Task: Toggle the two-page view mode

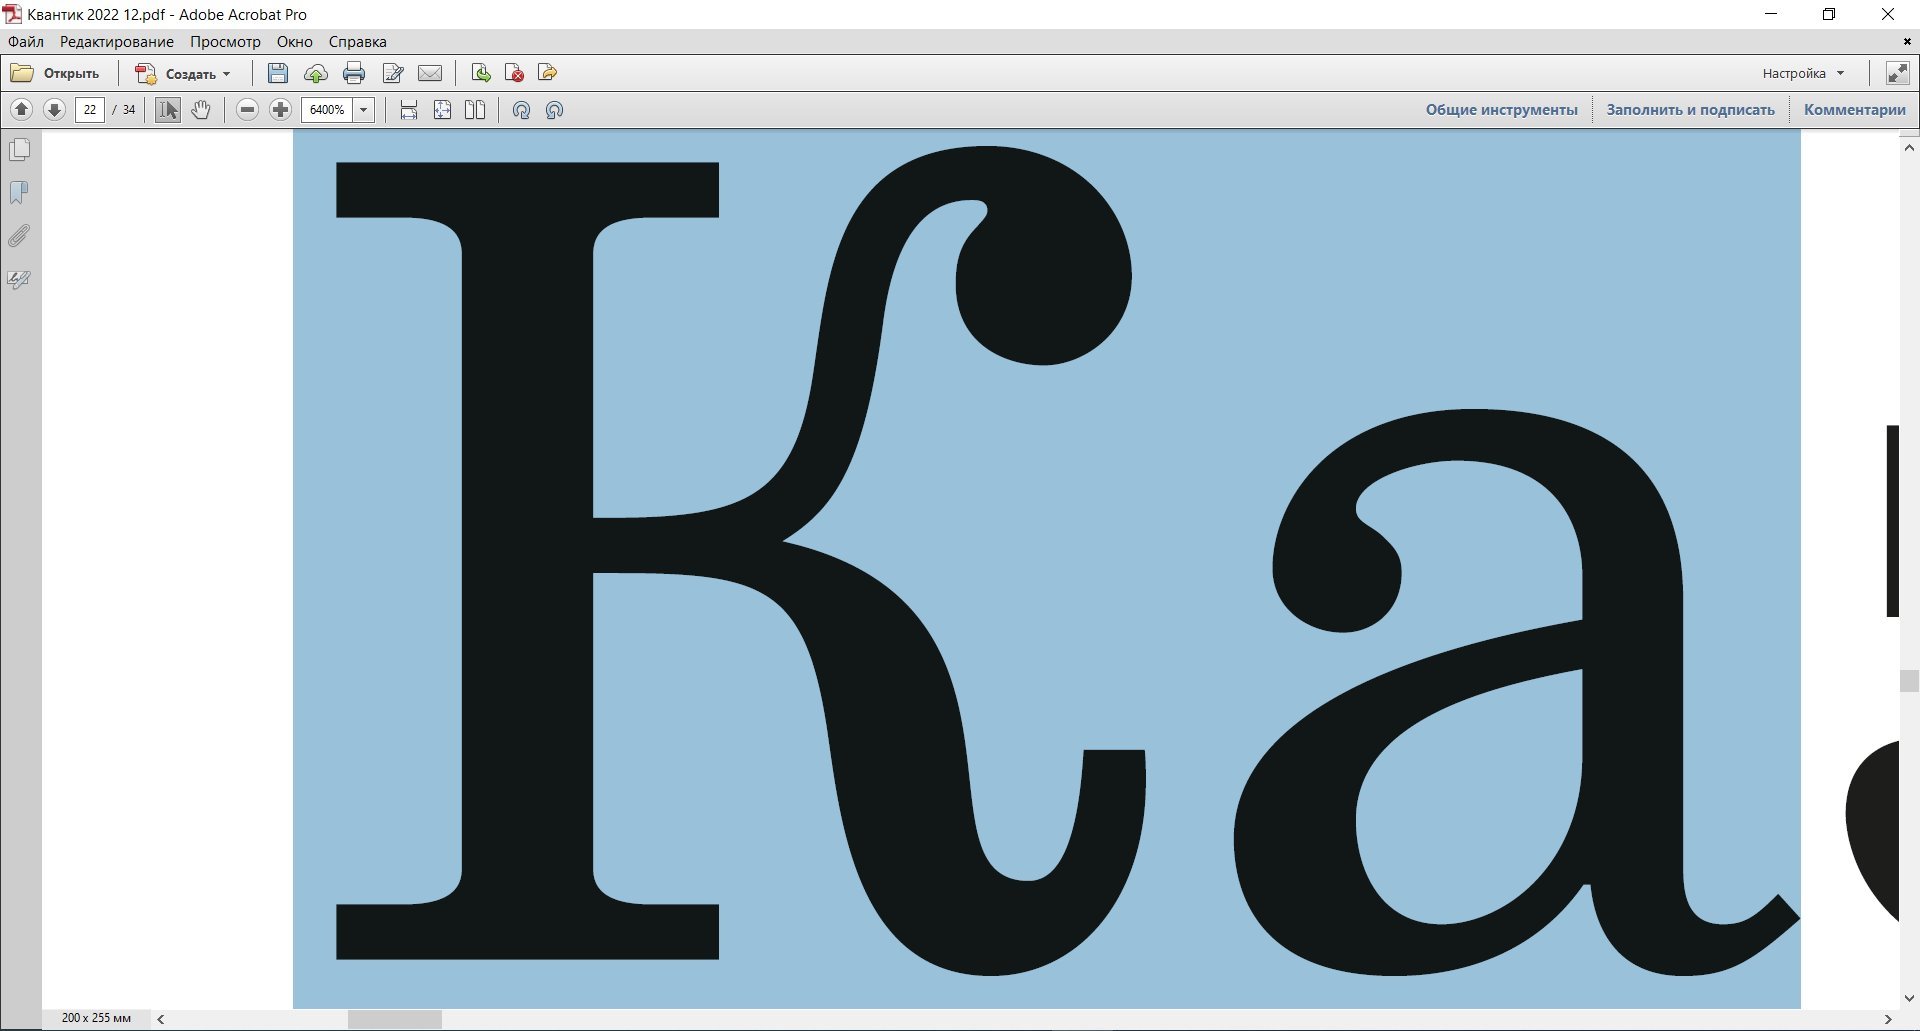Action: (475, 110)
